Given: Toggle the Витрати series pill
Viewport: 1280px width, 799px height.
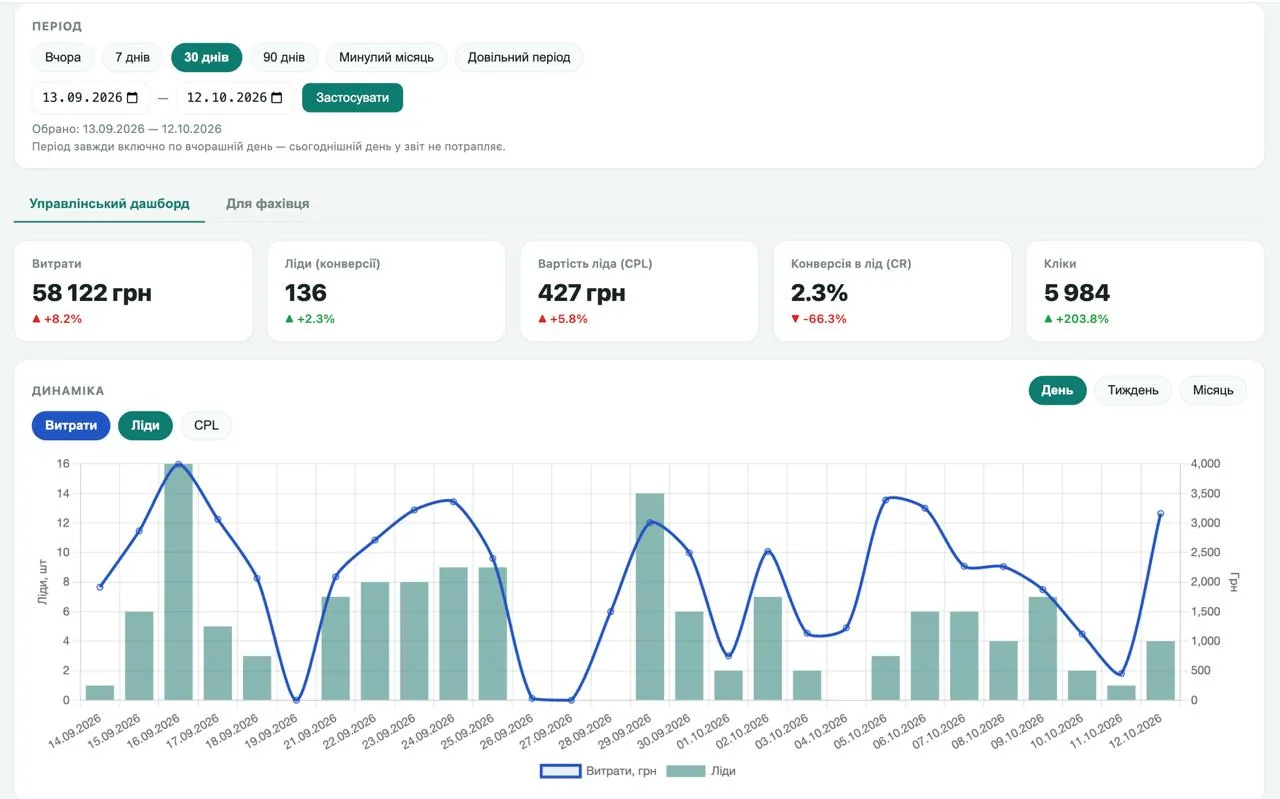Looking at the screenshot, I should [x=71, y=425].
